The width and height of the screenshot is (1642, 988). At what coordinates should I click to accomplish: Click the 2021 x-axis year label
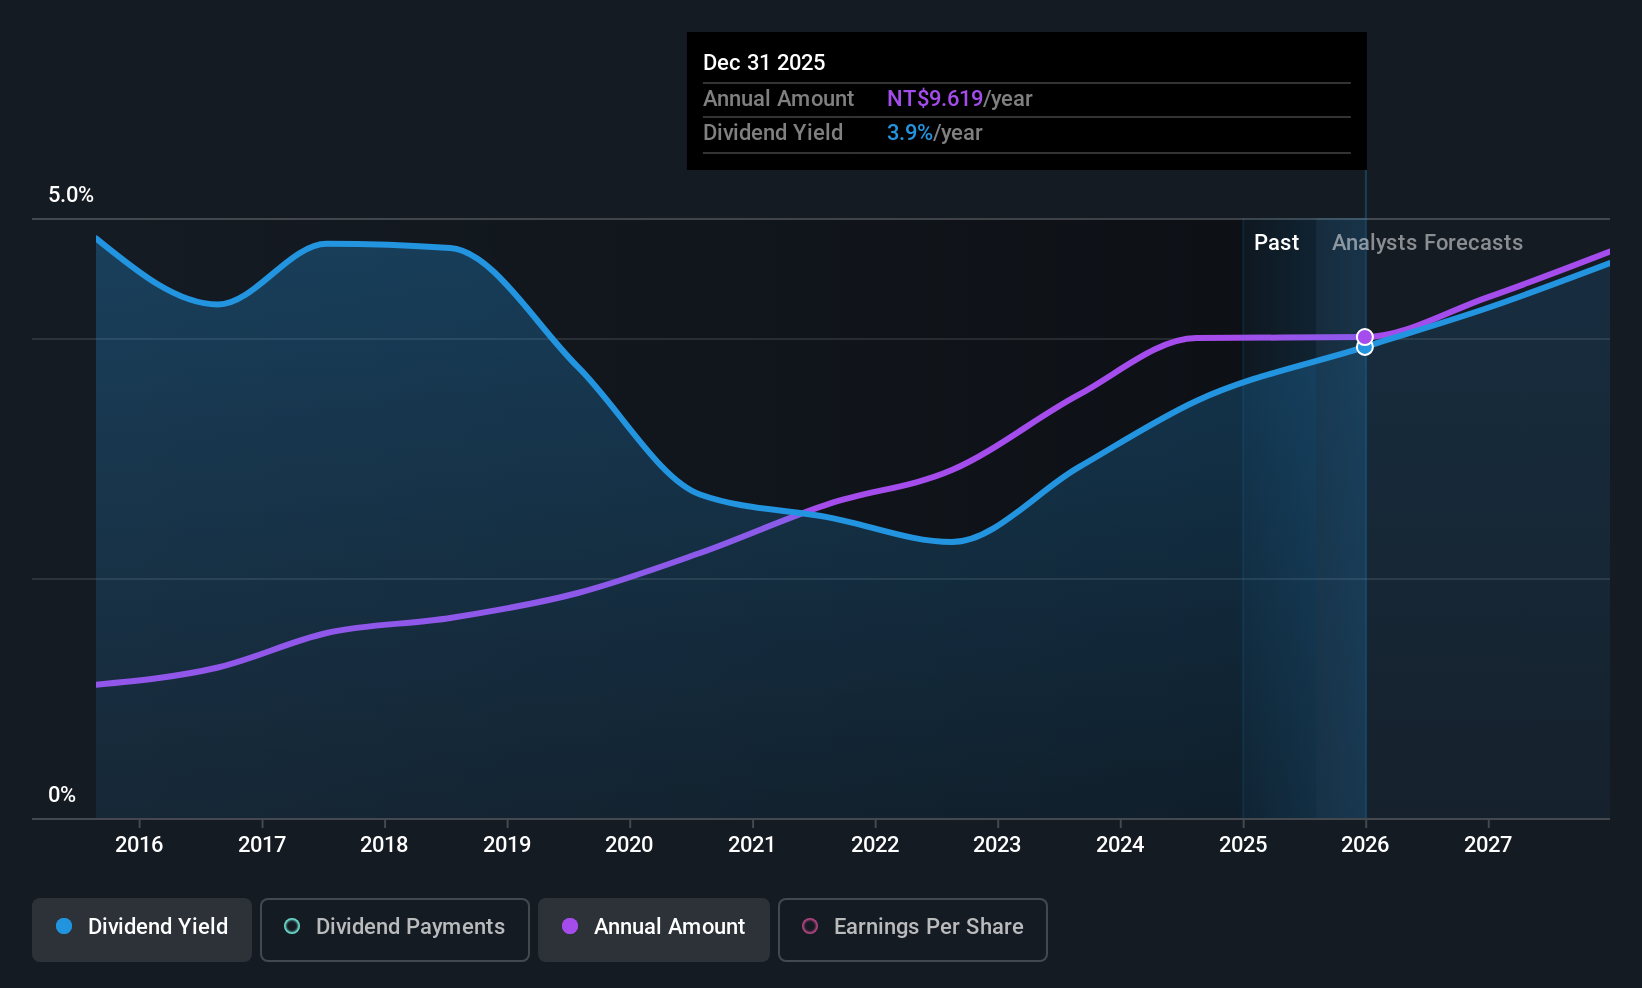[x=752, y=845]
